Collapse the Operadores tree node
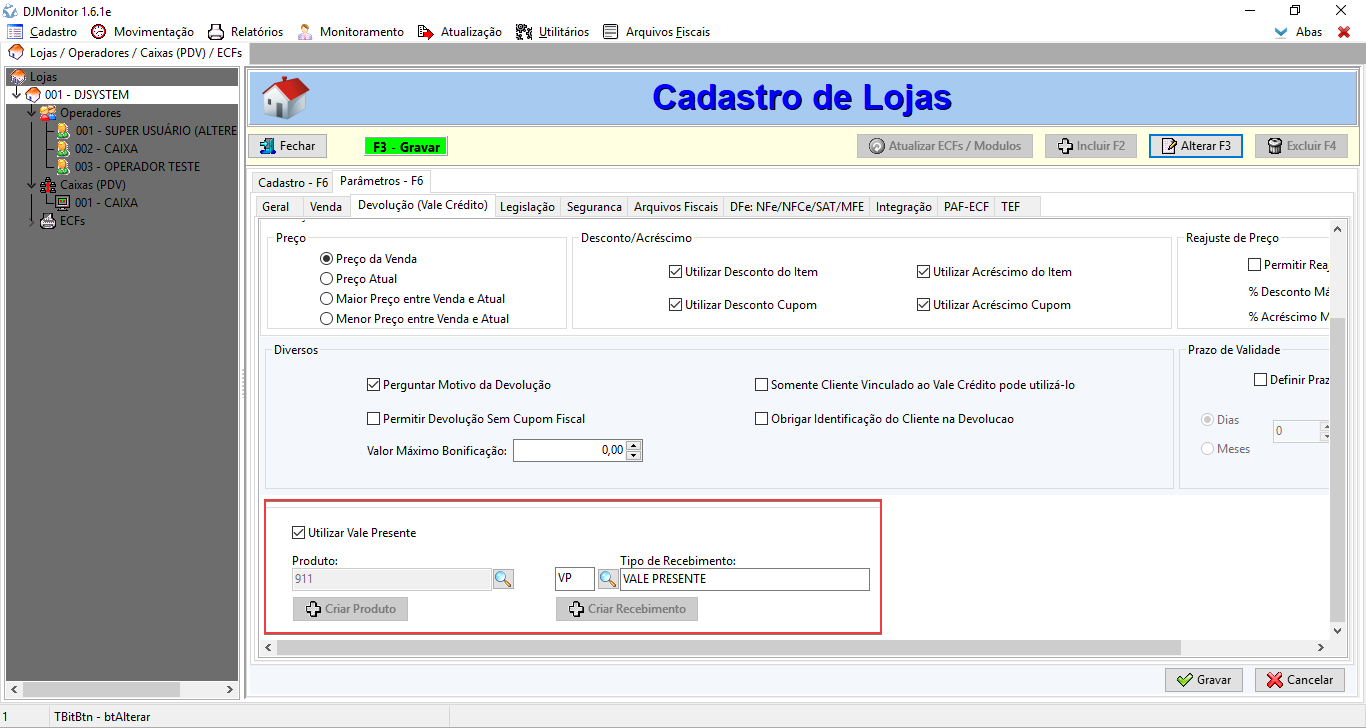Image resolution: width=1366 pixels, height=728 pixels. pyautogui.click(x=31, y=113)
